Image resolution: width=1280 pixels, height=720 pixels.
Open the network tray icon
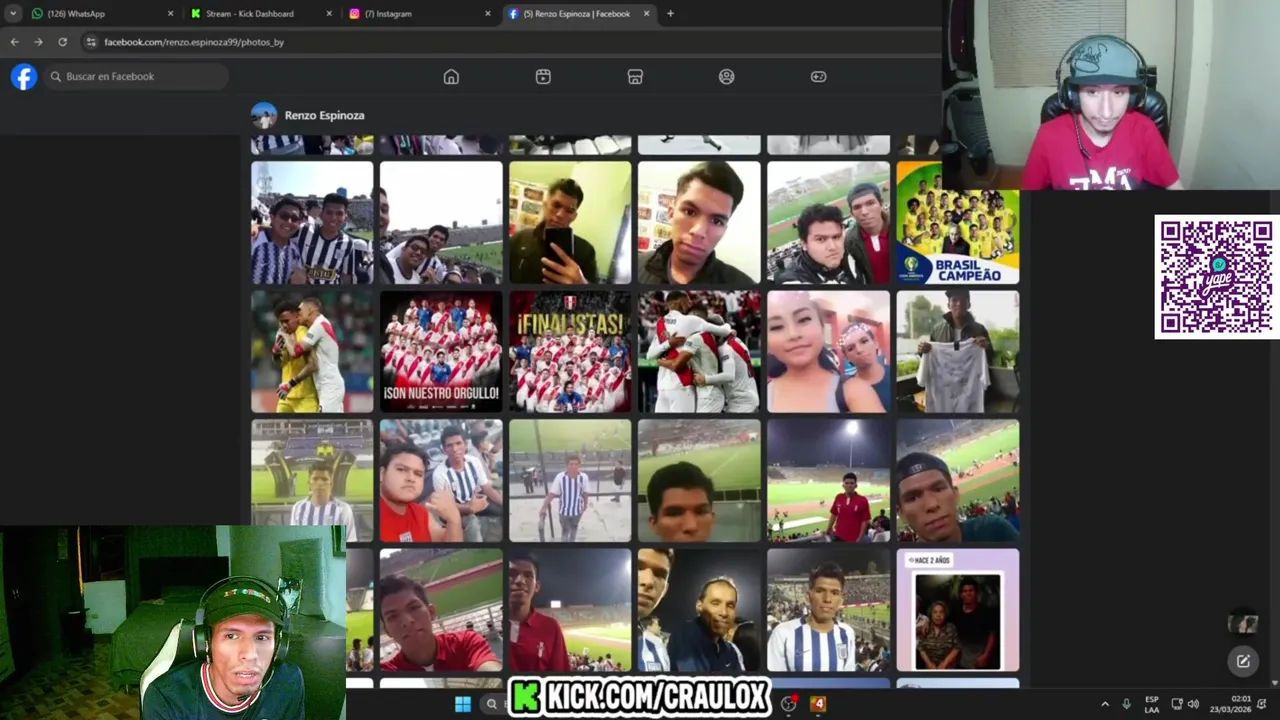[x=1177, y=704]
